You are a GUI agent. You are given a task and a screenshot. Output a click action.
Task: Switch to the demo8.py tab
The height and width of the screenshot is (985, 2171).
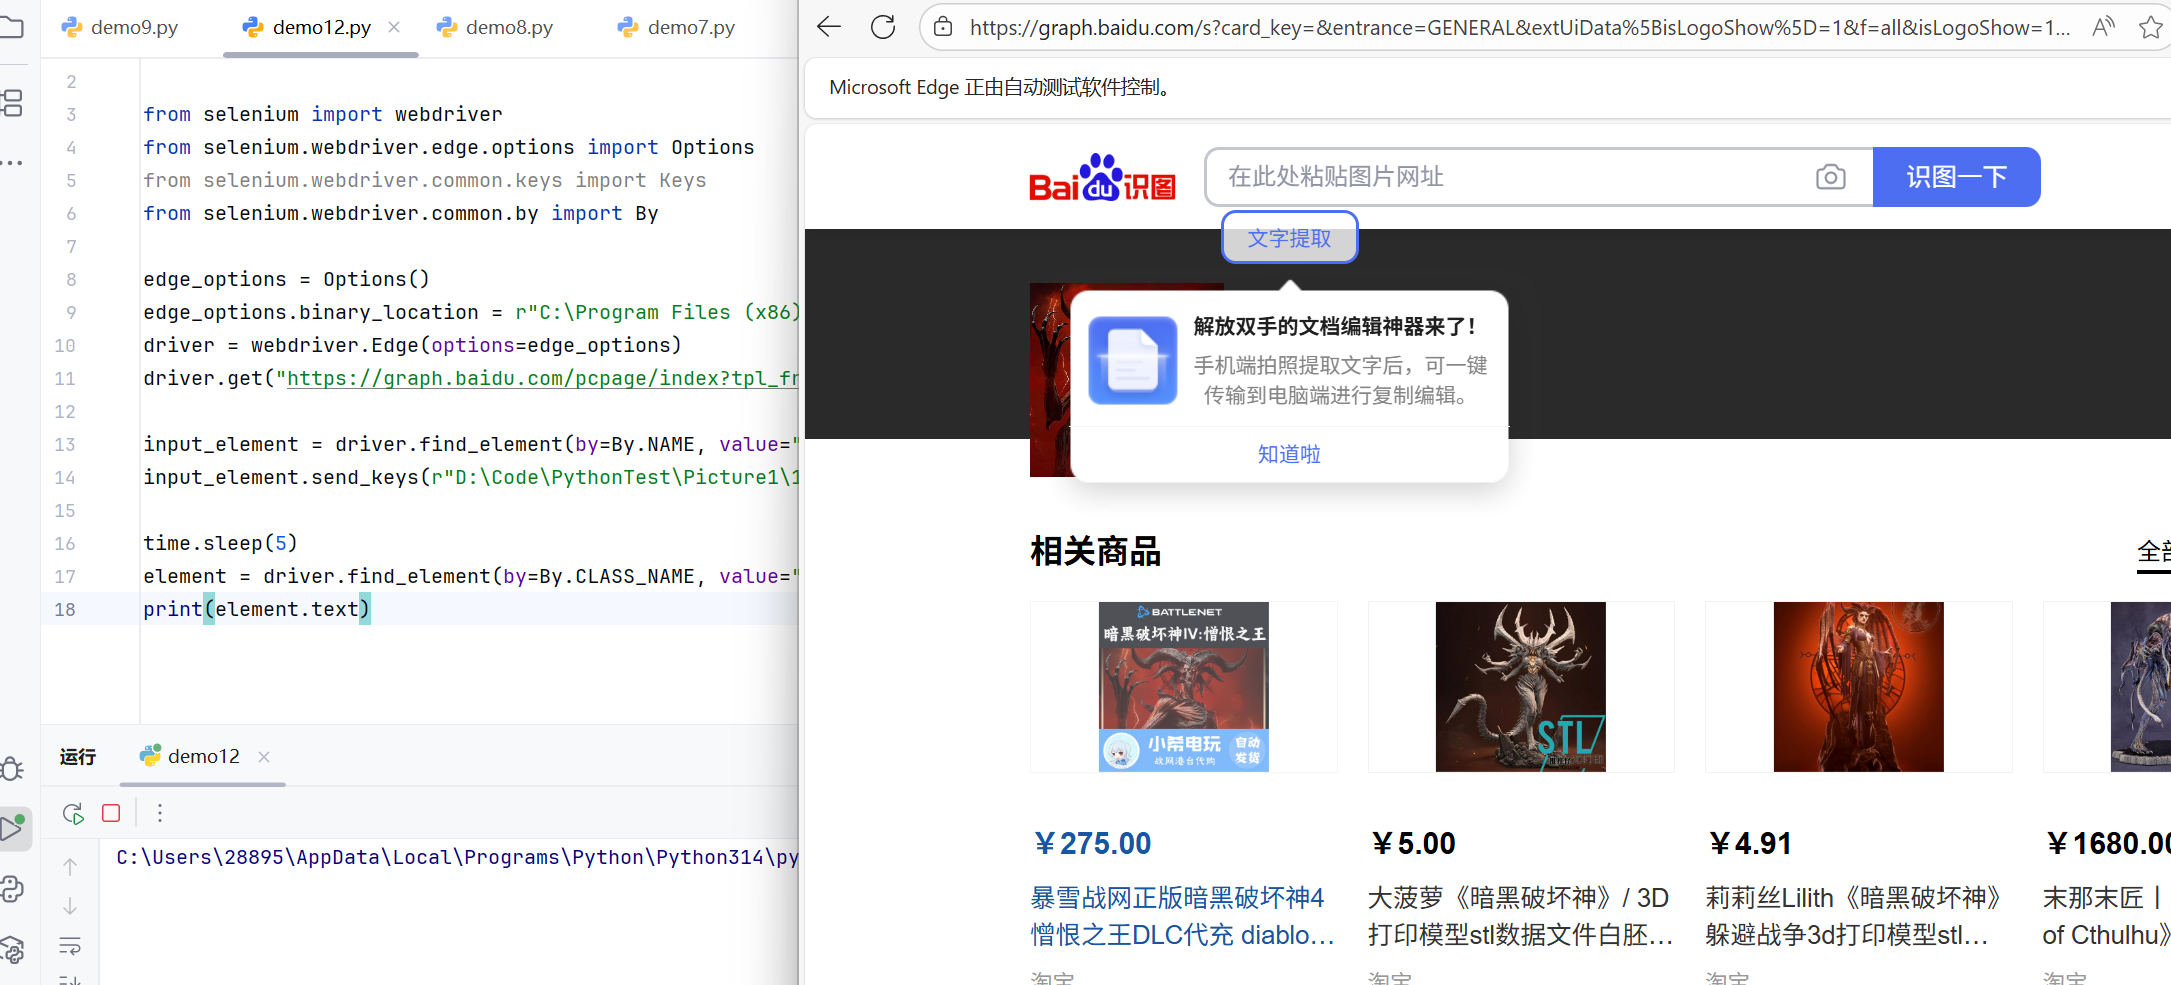click(x=495, y=27)
